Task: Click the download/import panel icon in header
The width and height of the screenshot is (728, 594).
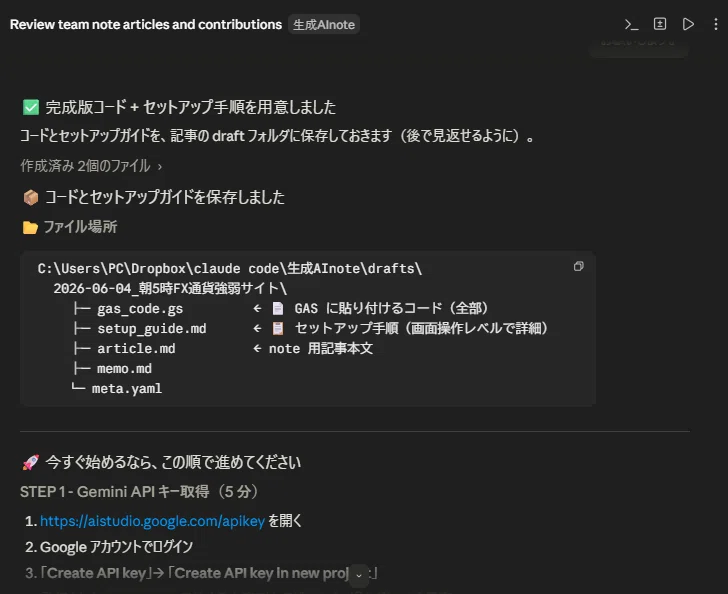Action: click(660, 24)
